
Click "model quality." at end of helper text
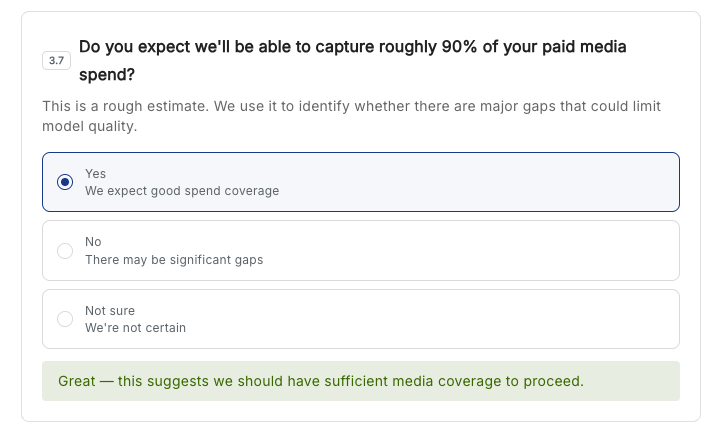[90, 126]
